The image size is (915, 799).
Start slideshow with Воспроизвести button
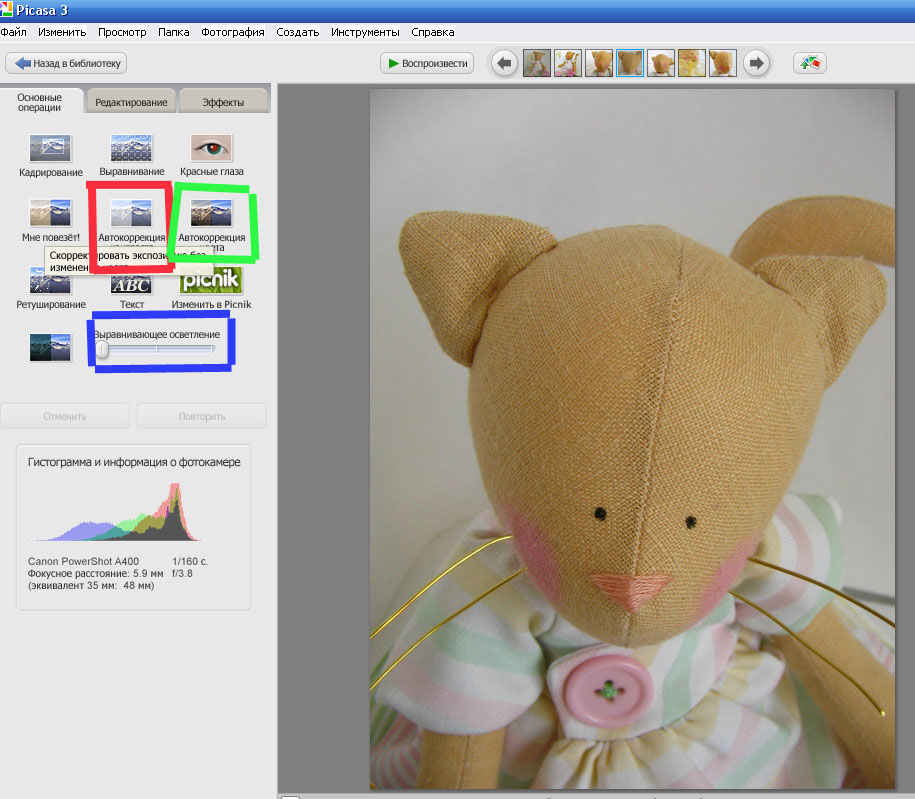(427, 63)
